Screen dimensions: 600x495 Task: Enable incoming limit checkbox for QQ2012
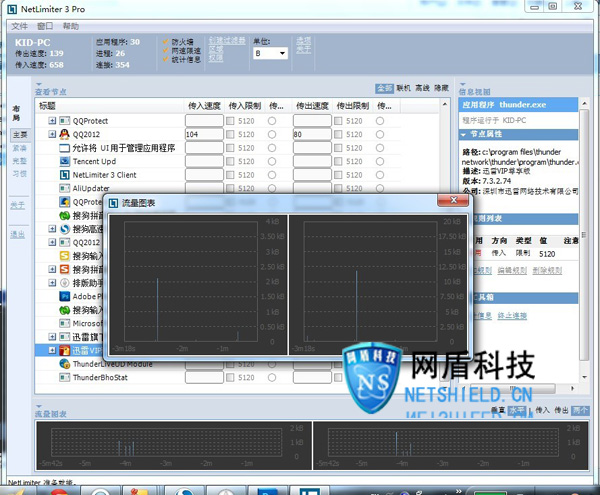(230, 134)
